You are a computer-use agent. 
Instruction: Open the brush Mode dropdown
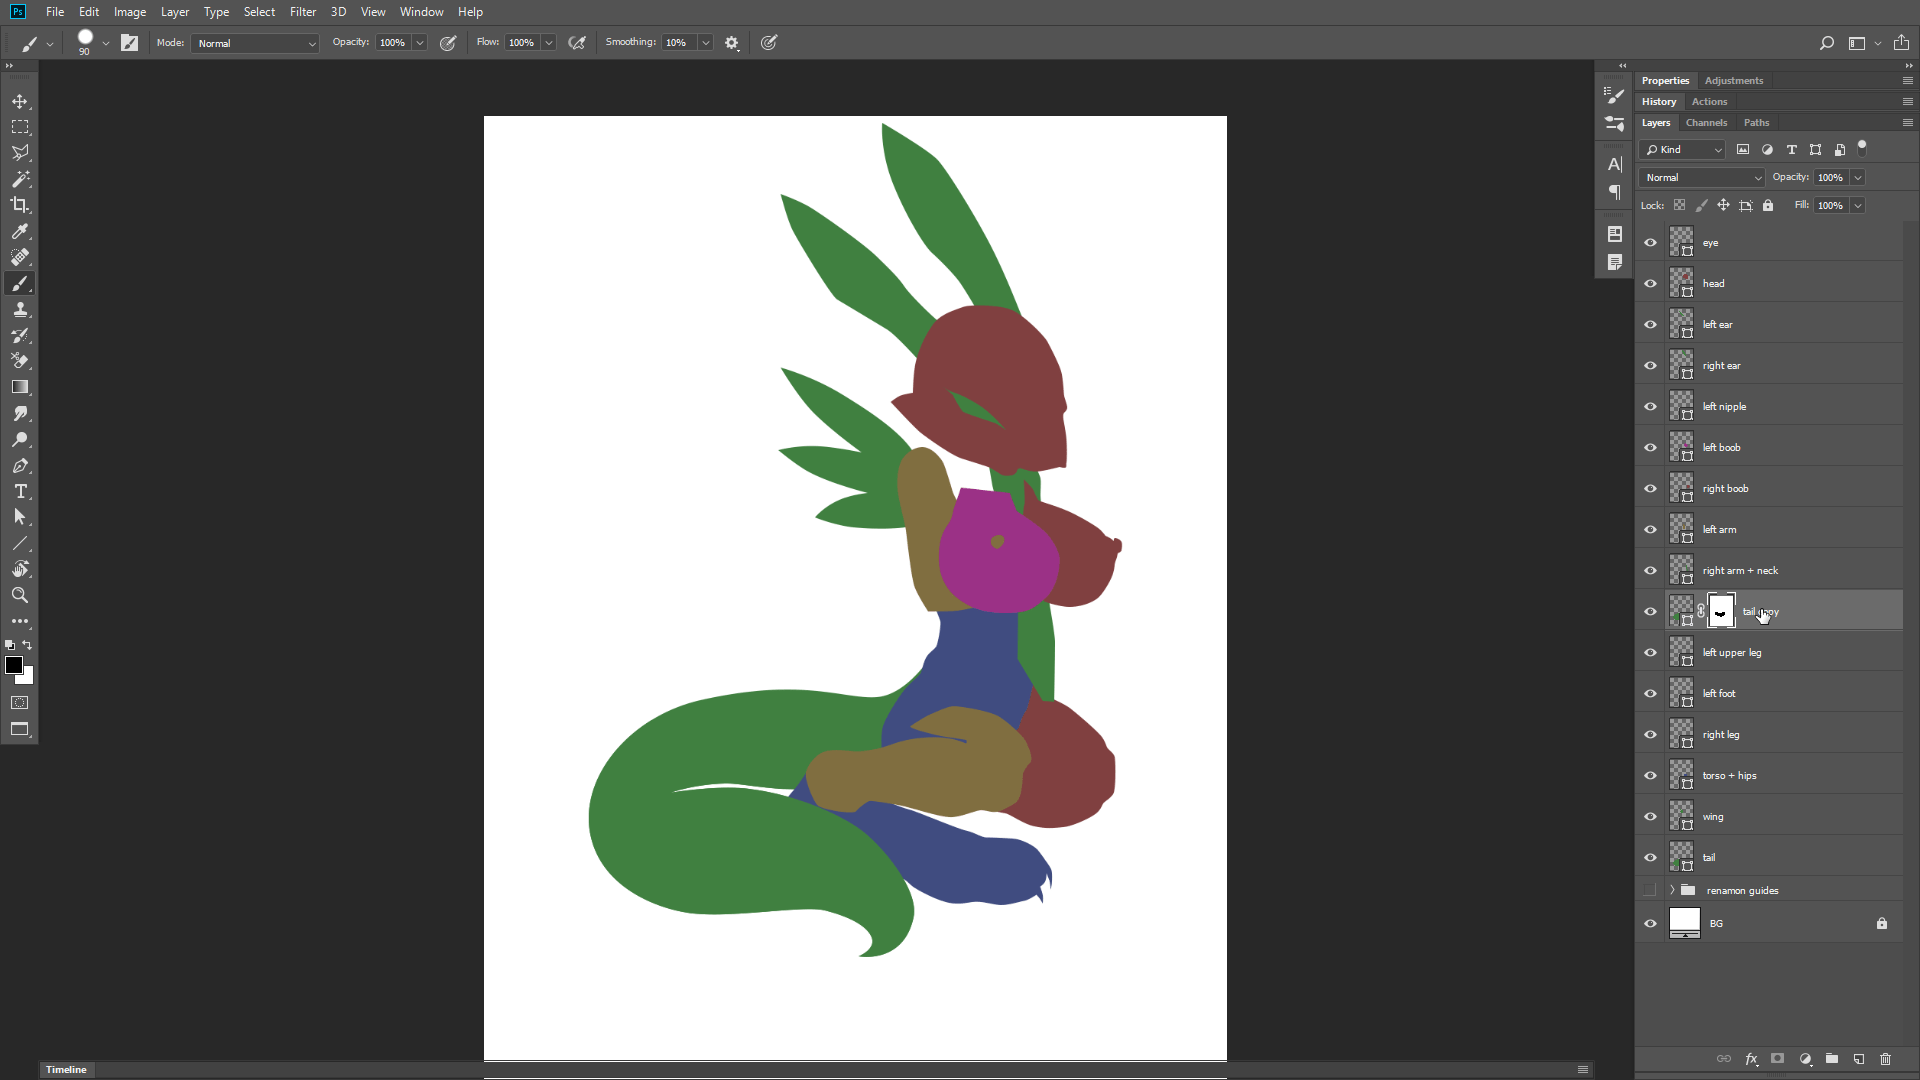256,43
